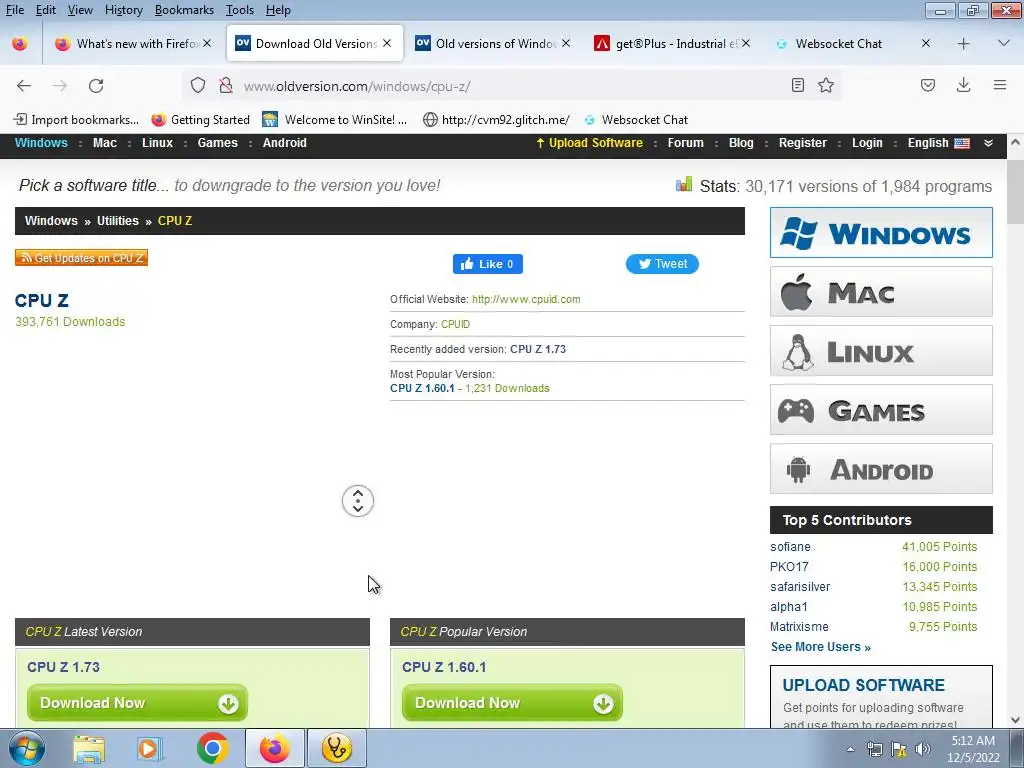The height and width of the screenshot is (768, 1024).
Task: Open tracking protection shield icon
Action: click(x=198, y=86)
